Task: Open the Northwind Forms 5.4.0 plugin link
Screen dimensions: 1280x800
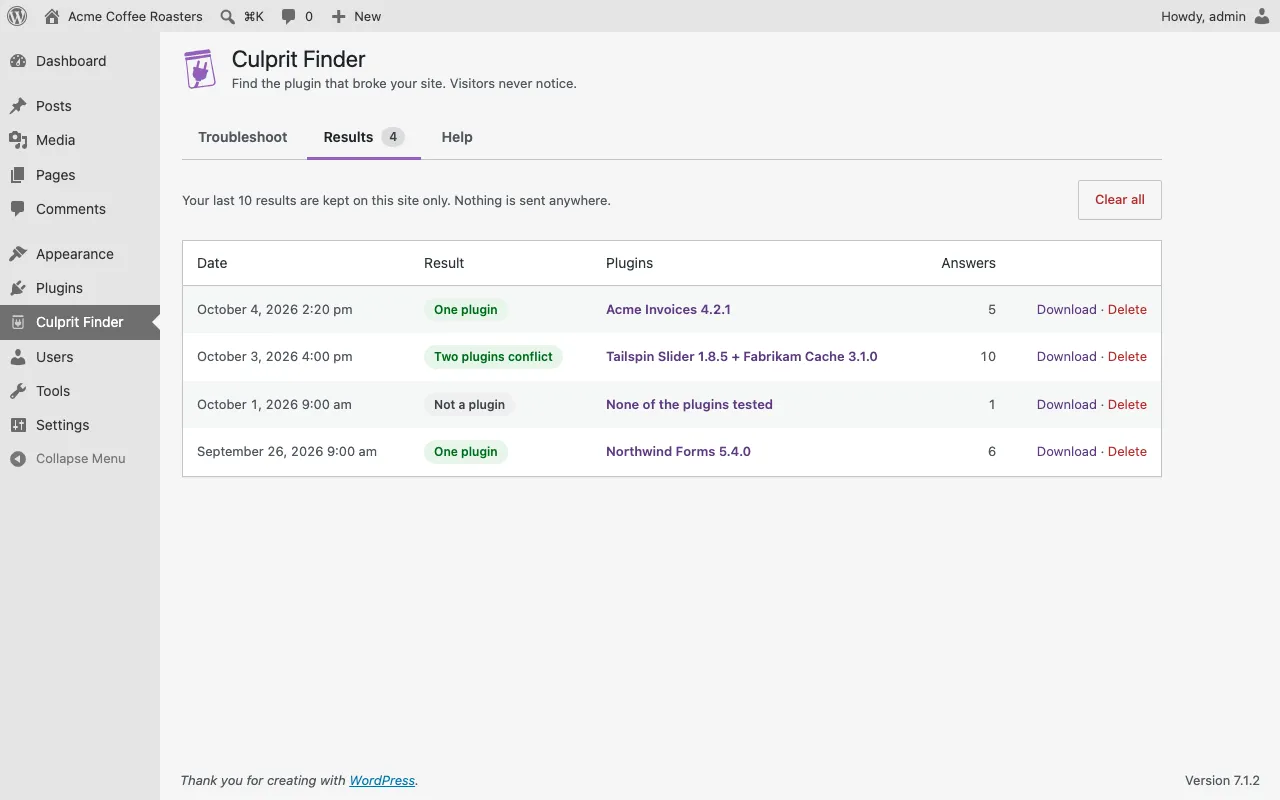Action: [x=678, y=451]
